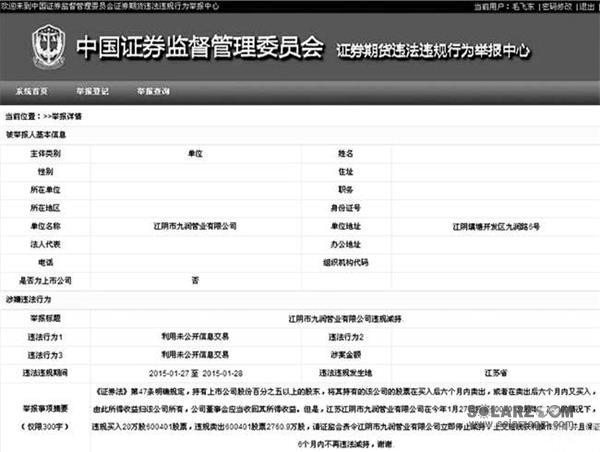
Task: Select the title 江阴市九润管业有限公司违规减持
Action: pos(345,318)
